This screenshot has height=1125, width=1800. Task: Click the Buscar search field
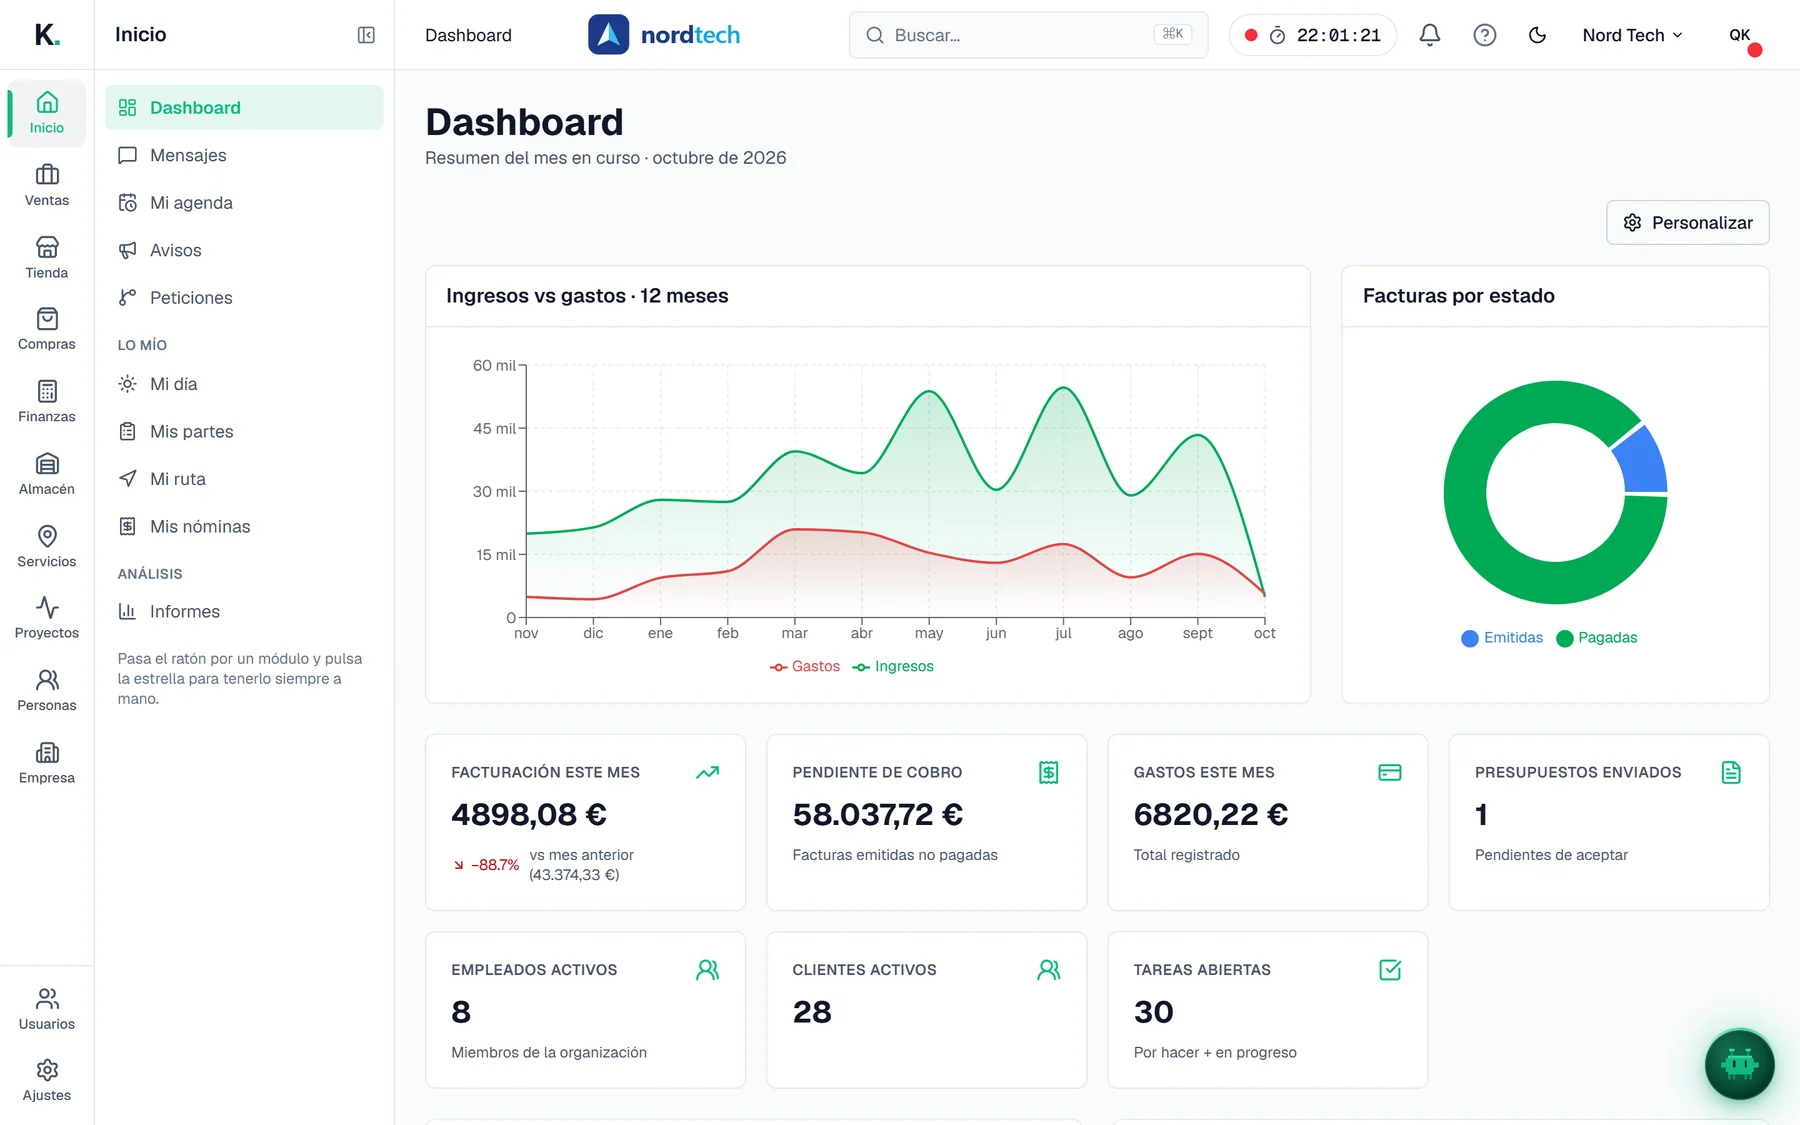click(x=1028, y=35)
